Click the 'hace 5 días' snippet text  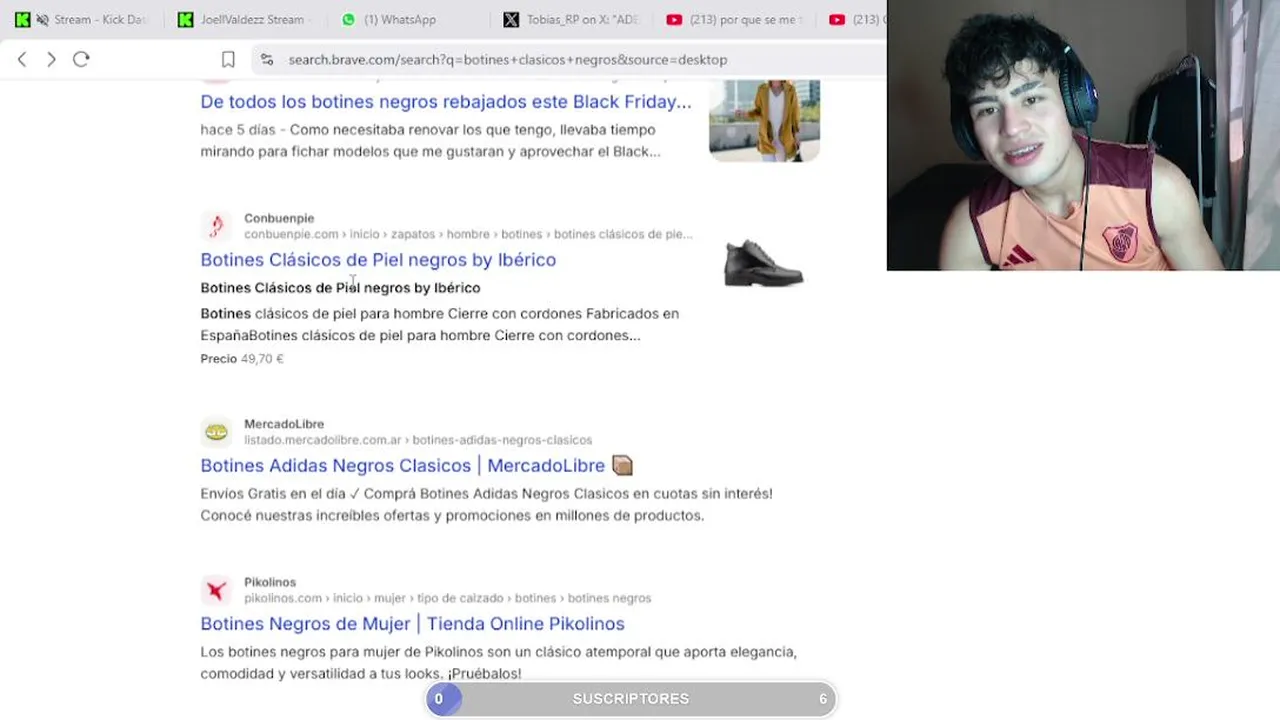tap(240, 129)
